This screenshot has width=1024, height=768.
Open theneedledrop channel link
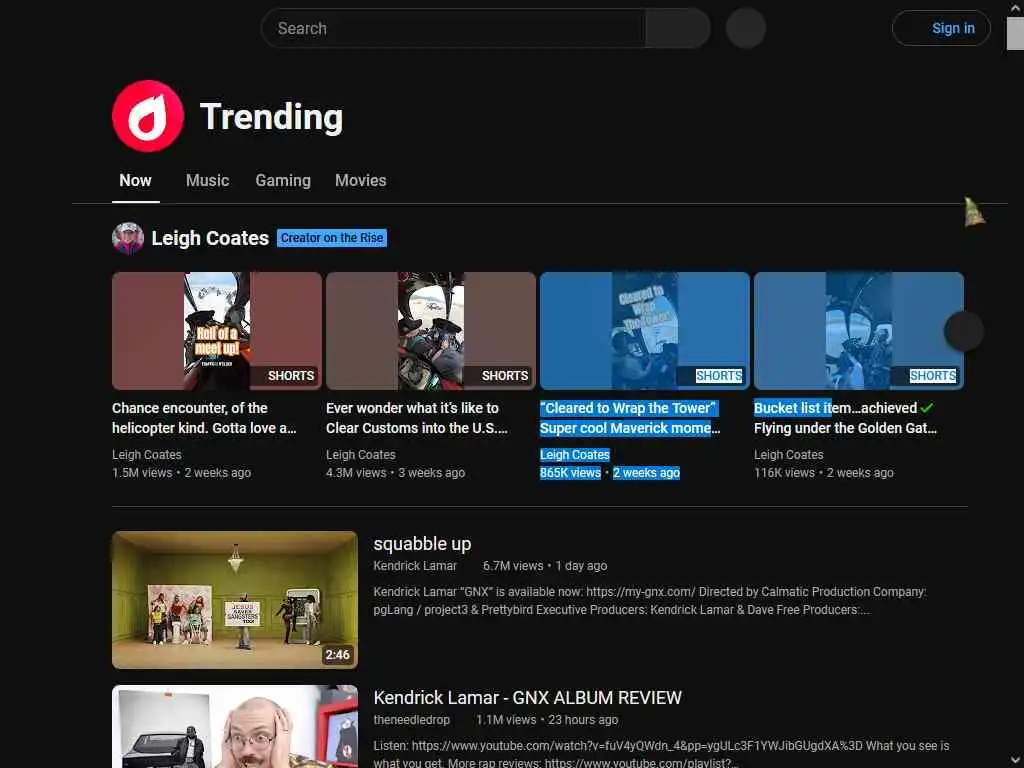coord(411,720)
